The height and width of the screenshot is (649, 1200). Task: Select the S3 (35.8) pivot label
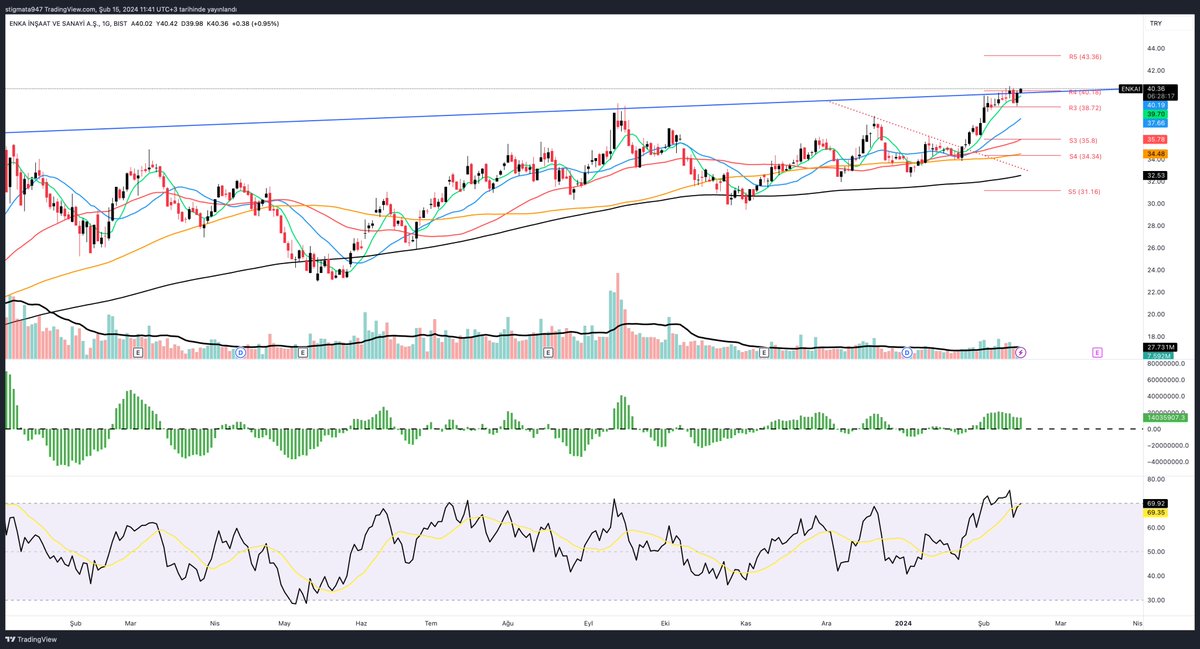(1084, 140)
